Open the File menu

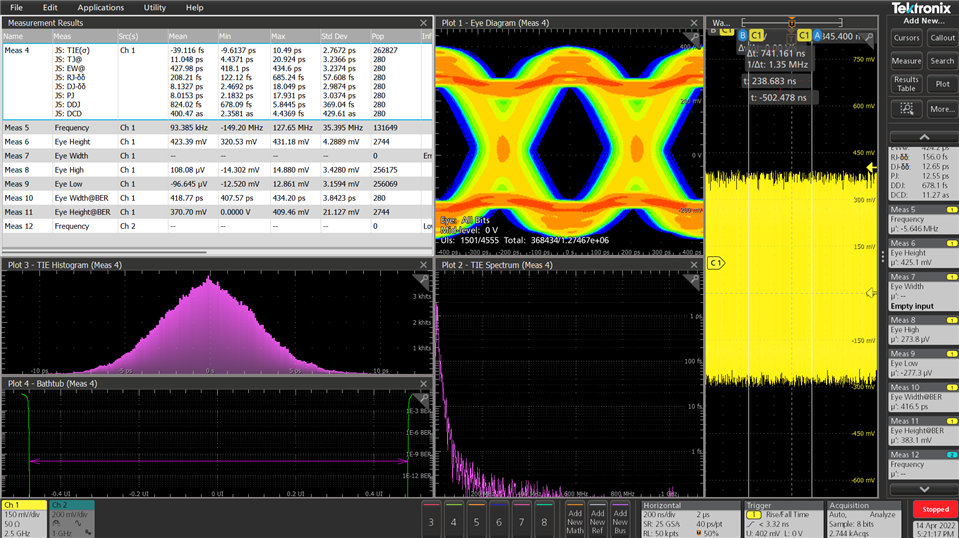tap(17, 7)
